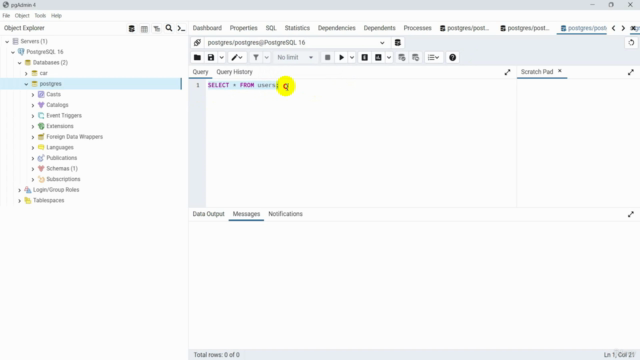Click the Explain button
The image size is (640, 360).
pos(364,58)
